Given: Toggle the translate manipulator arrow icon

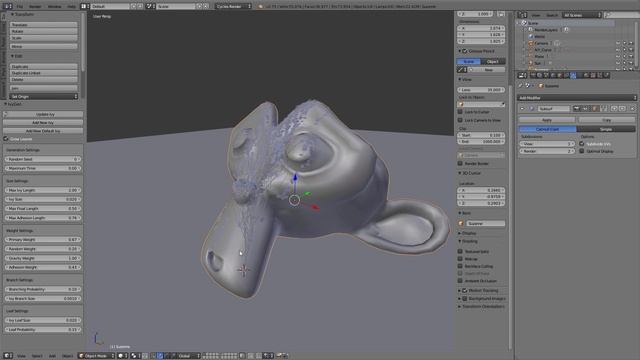Looking at the screenshot, I should [160, 356].
